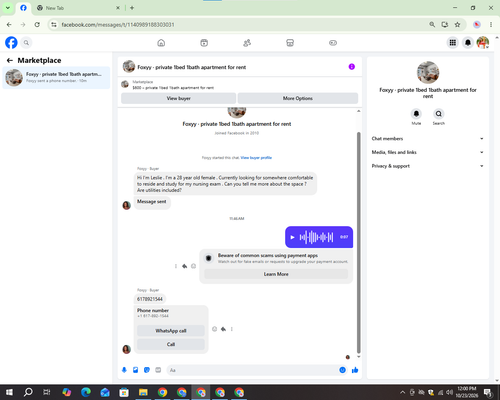Open the Marketplace storefront icon
The image size is (500, 400).
pyautogui.click(x=290, y=43)
